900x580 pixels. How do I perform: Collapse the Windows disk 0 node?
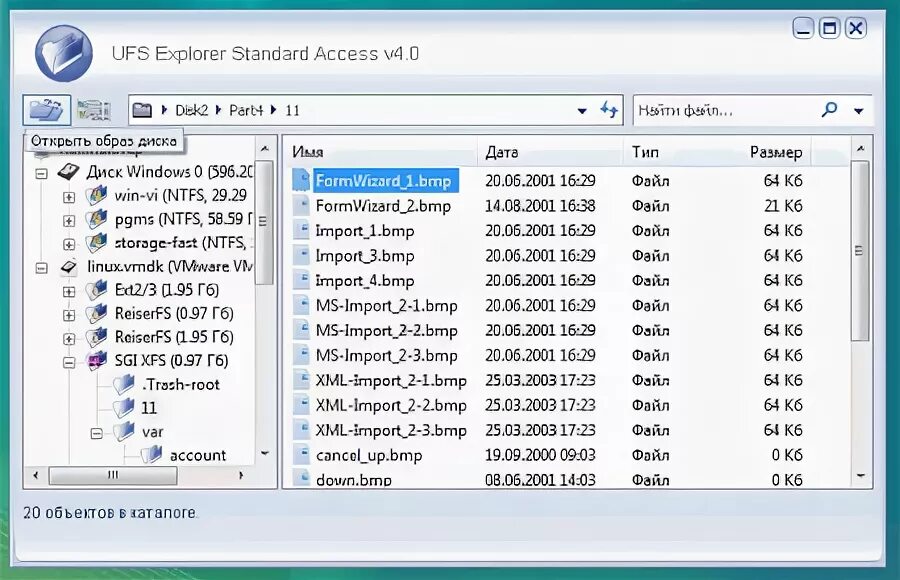click(41, 173)
